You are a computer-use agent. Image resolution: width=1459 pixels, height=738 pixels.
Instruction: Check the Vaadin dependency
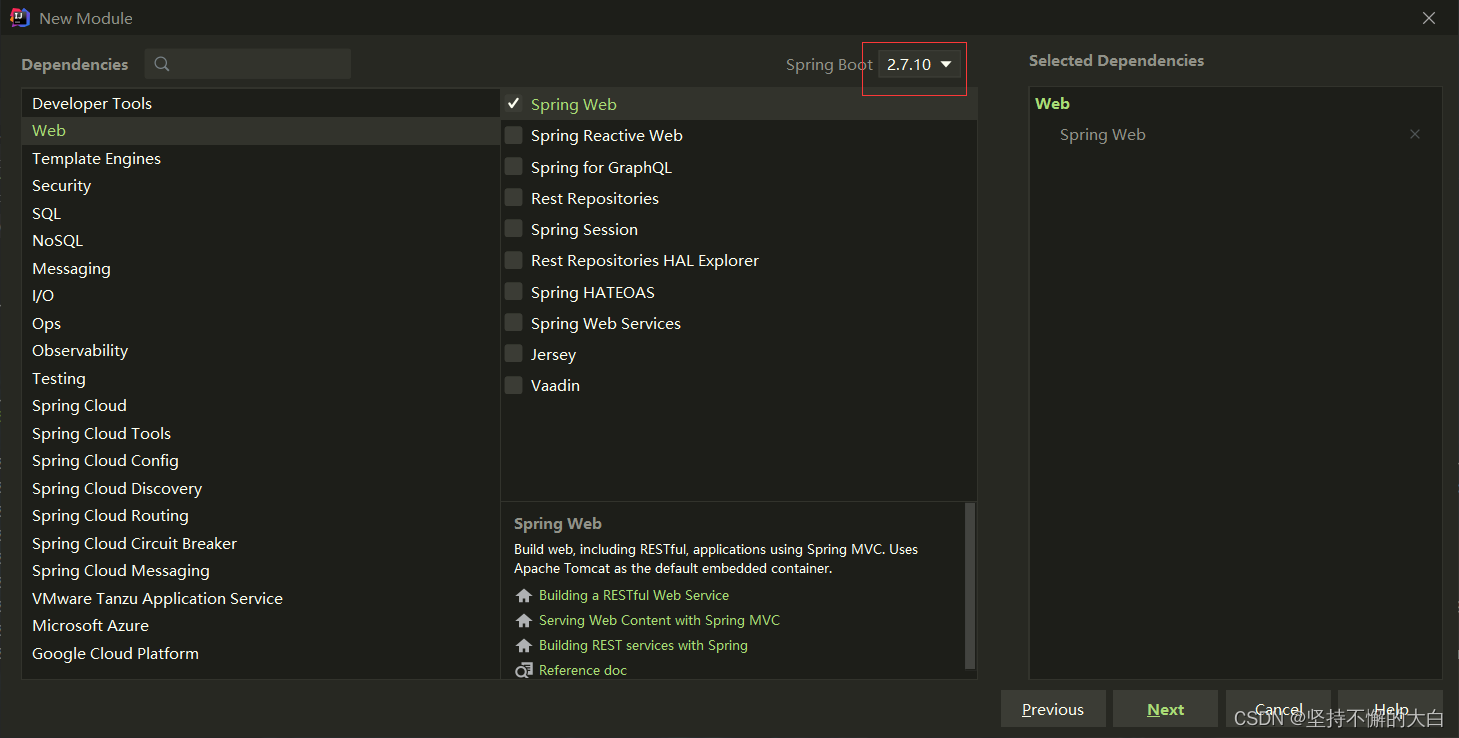[514, 385]
